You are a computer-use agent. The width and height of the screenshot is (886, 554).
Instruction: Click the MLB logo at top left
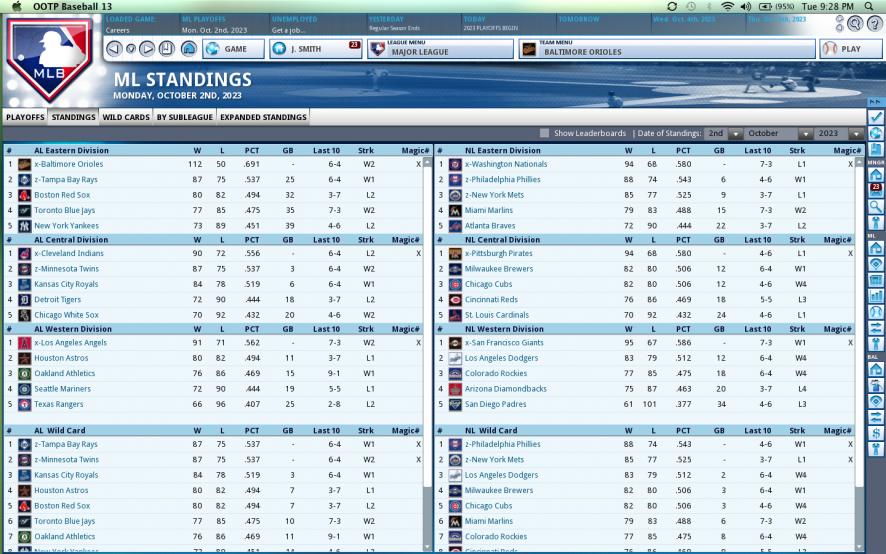(x=50, y=59)
